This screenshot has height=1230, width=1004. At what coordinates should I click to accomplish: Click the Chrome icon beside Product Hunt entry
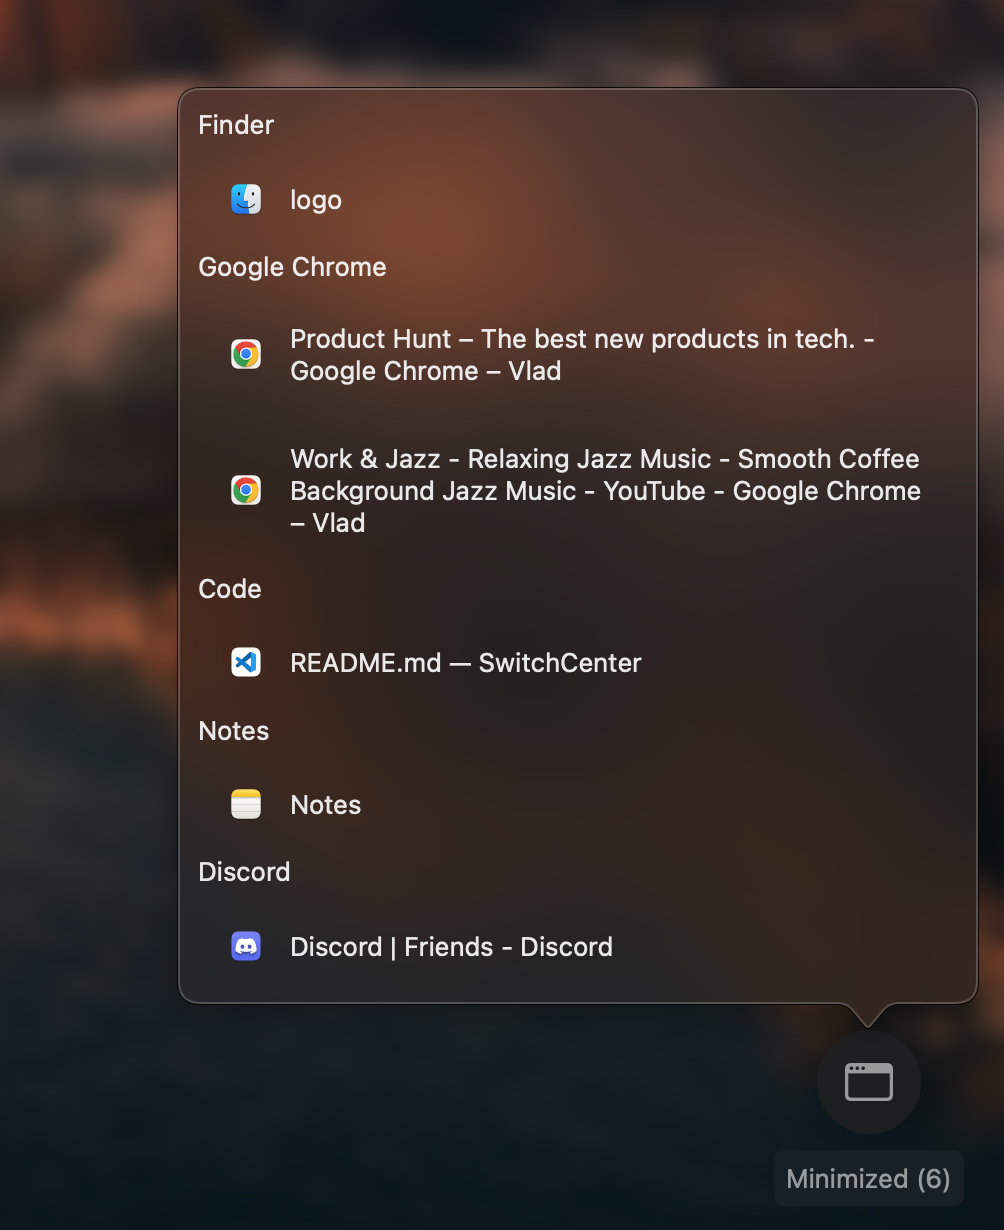click(x=246, y=354)
